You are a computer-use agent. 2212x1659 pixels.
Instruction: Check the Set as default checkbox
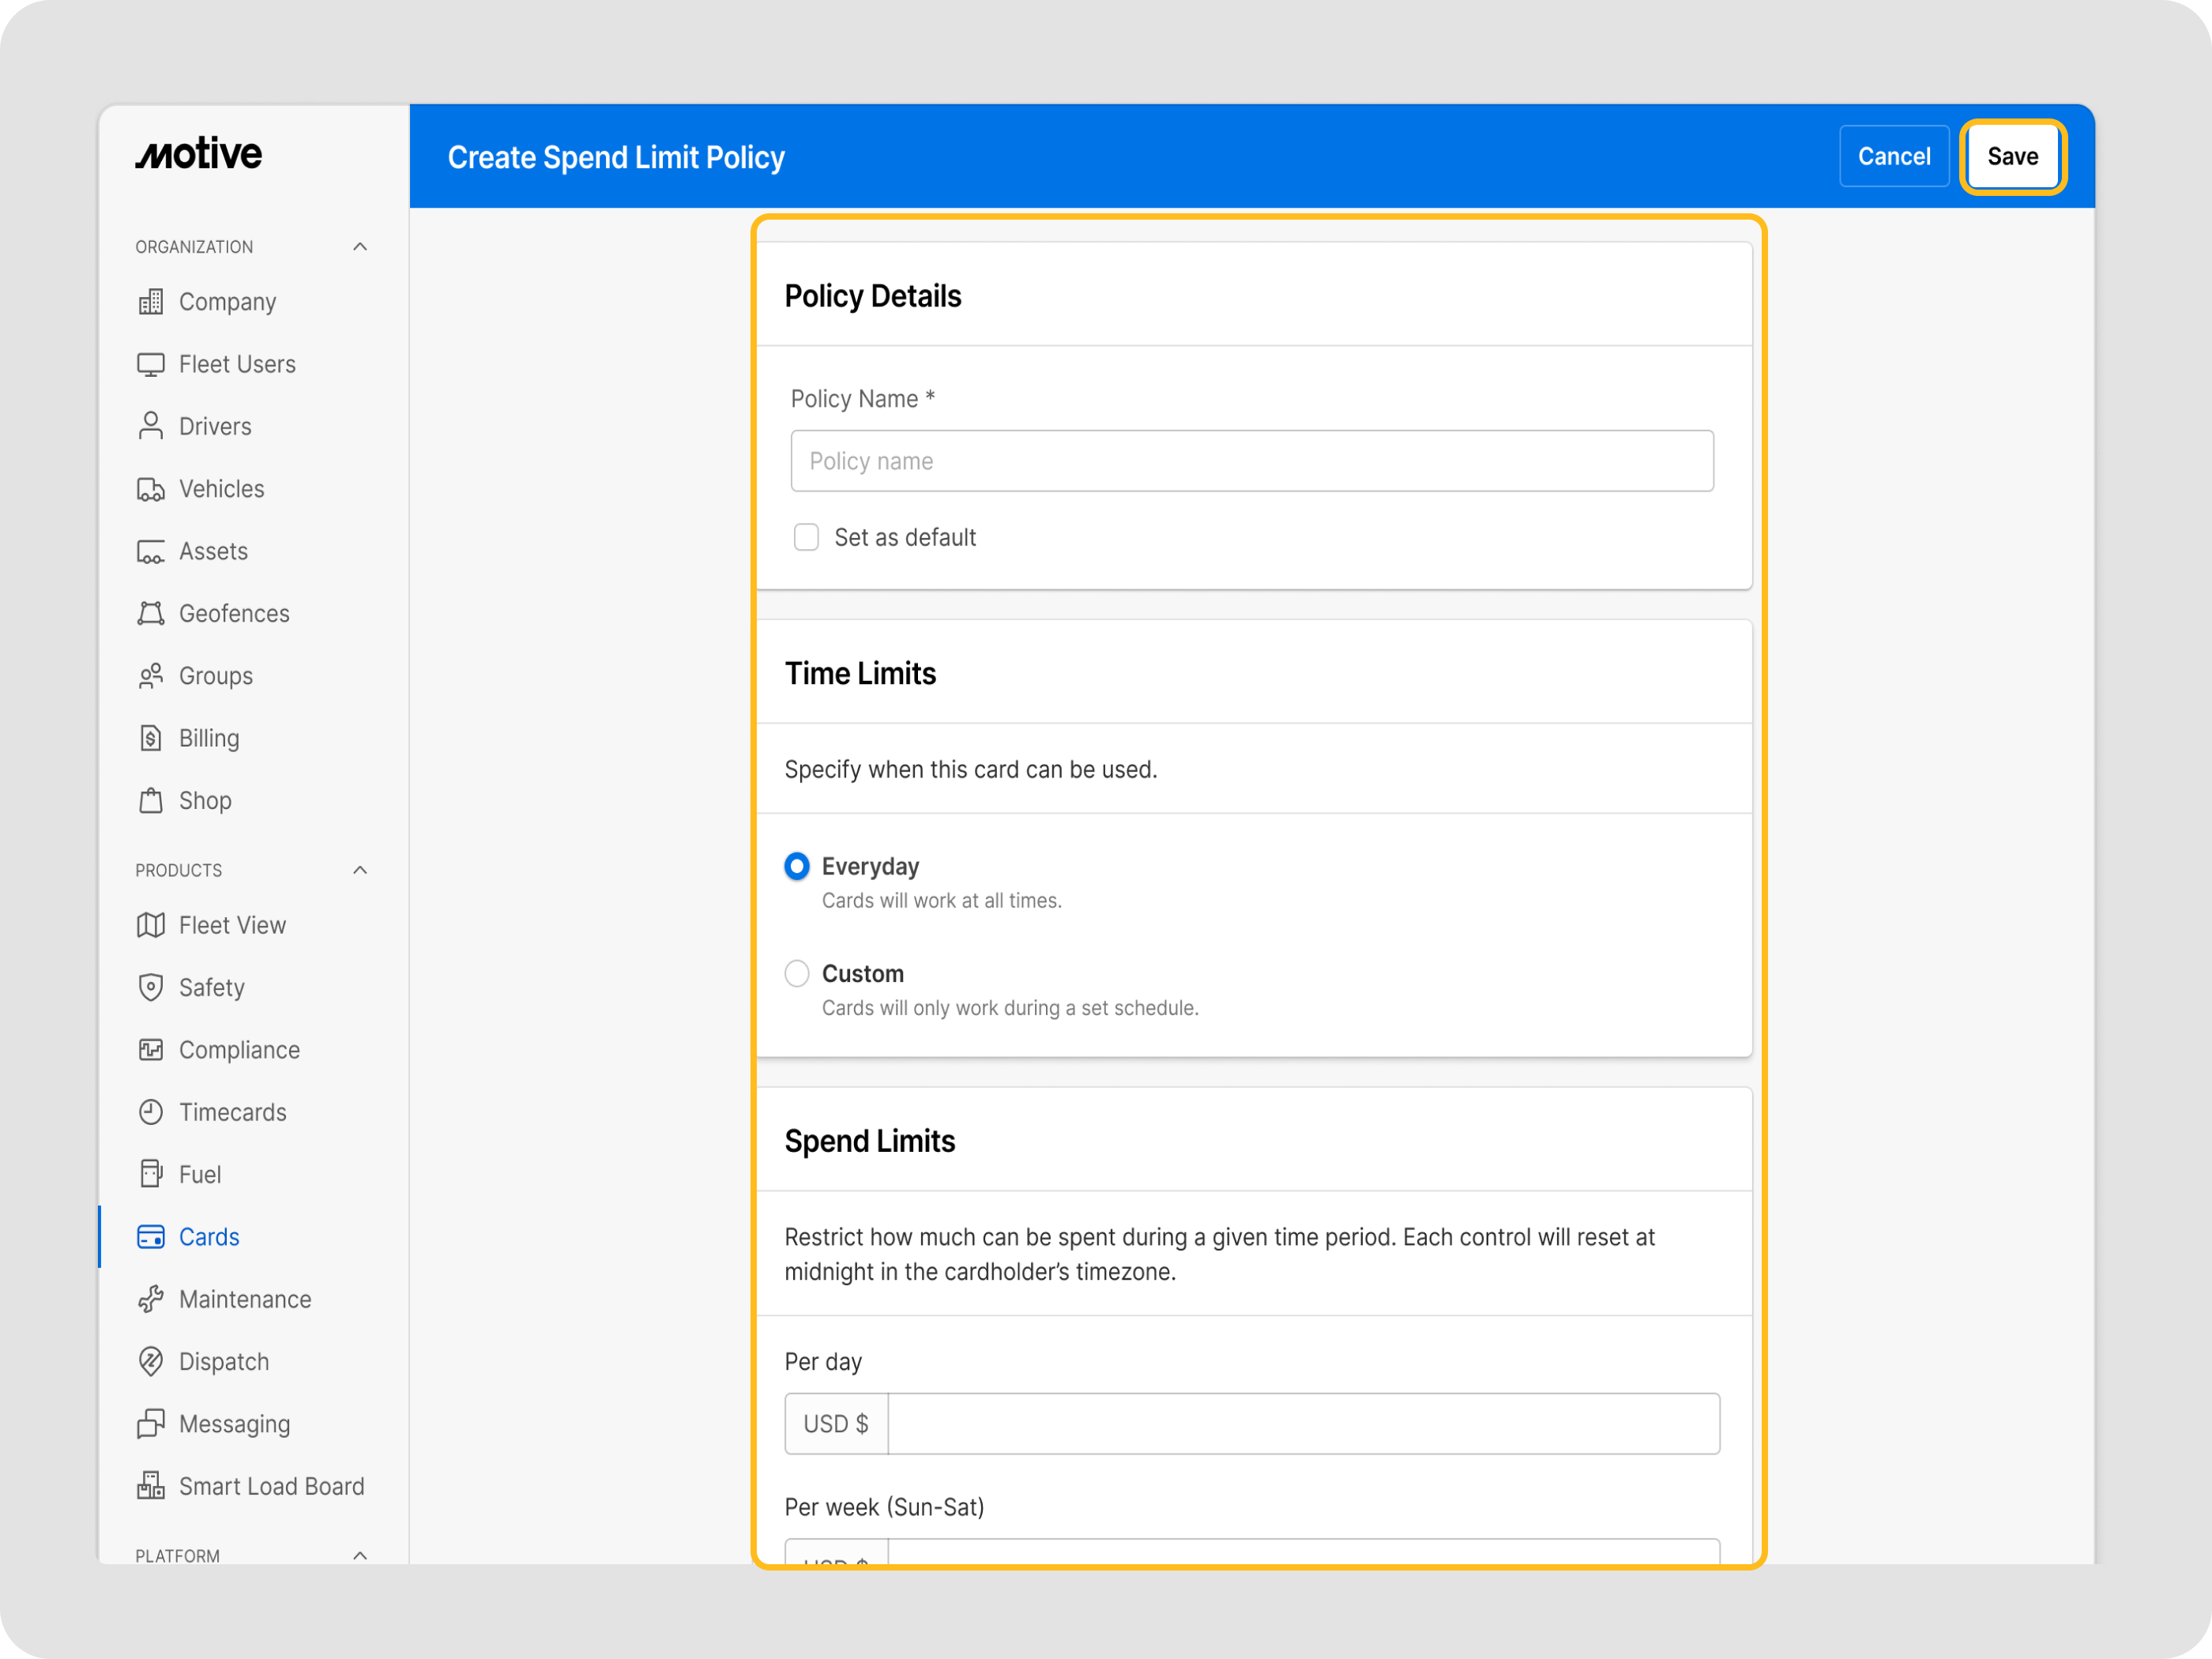[806, 537]
